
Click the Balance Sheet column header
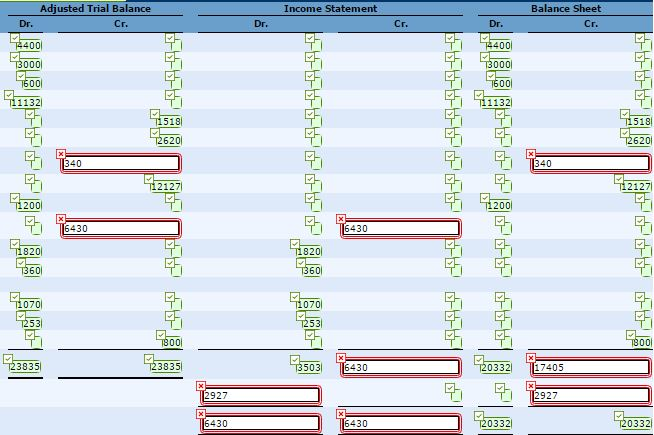(566, 8)
